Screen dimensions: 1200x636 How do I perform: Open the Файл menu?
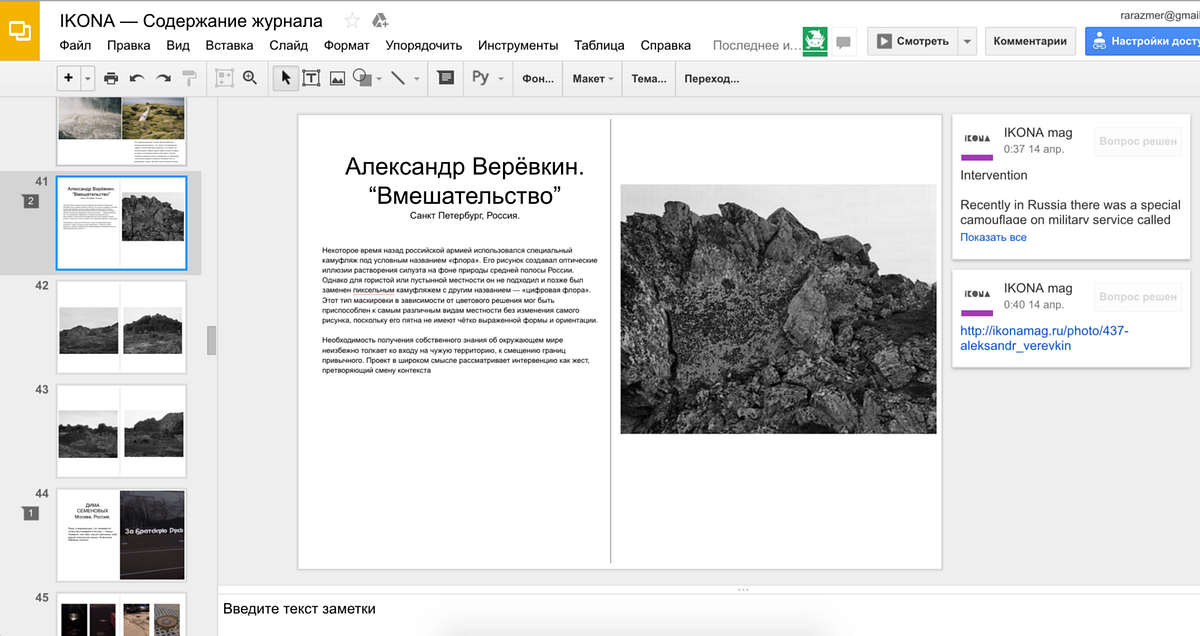pos(75,45)
